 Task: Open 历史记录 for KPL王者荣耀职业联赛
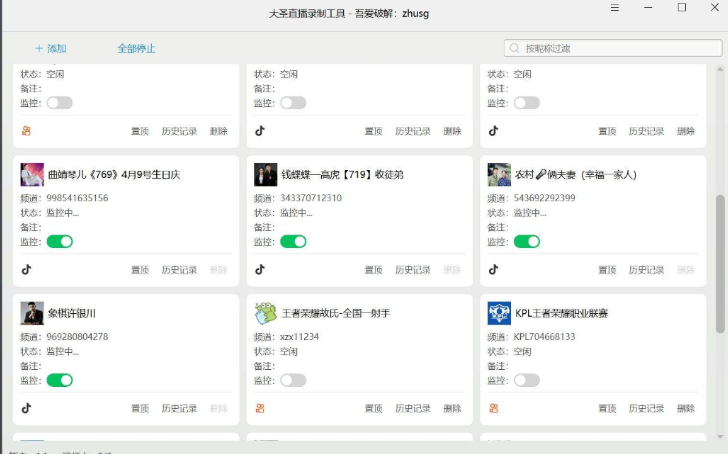[x=646, y=408]
